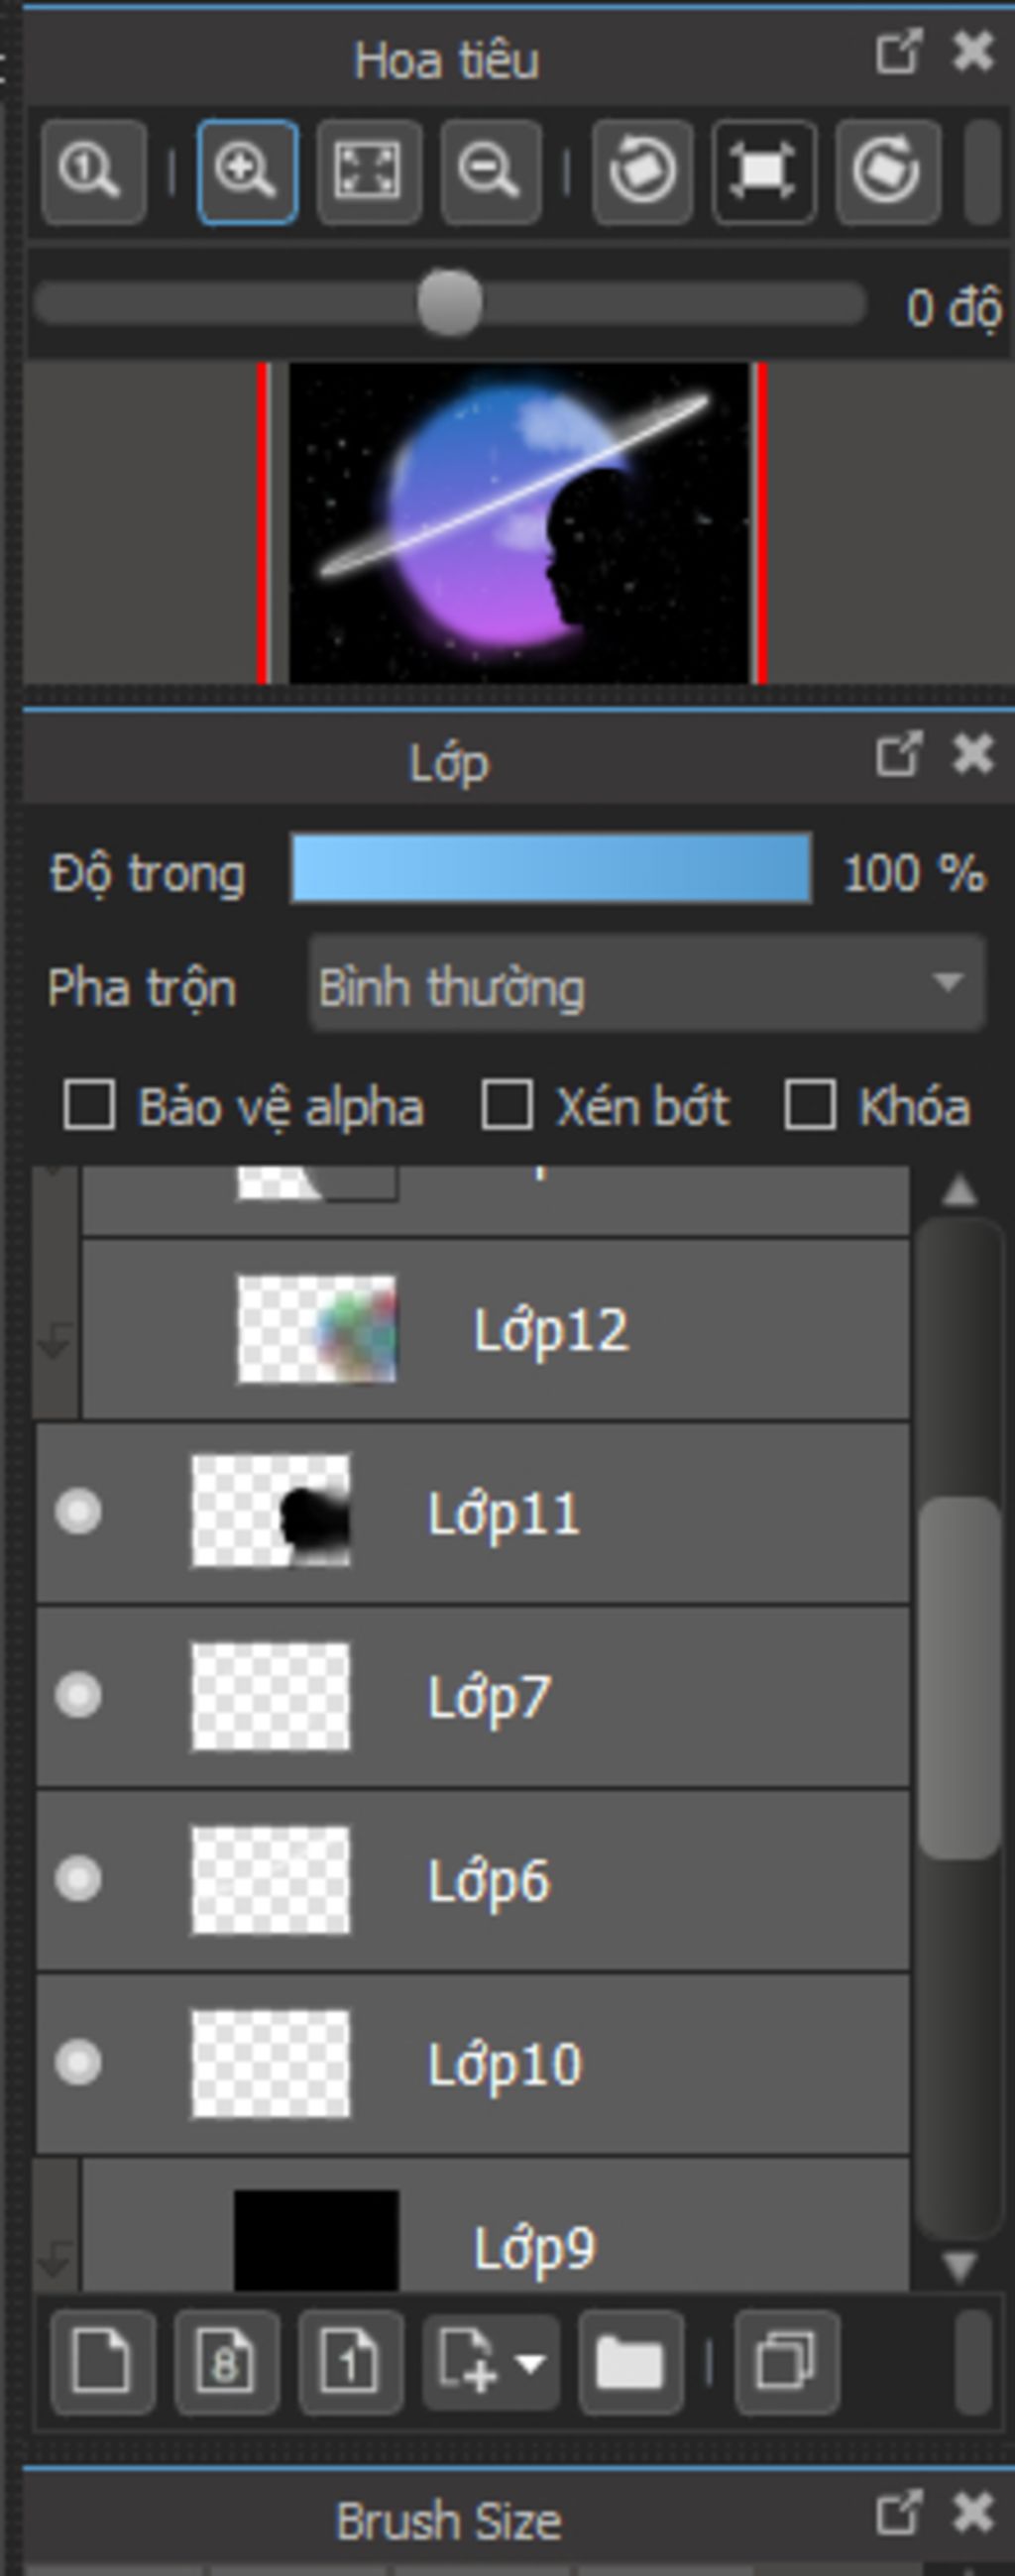Add new 1-bit layer icon
Image resolution: width=1015 pixels, height=2576 pixels.
click(350, 2363)
